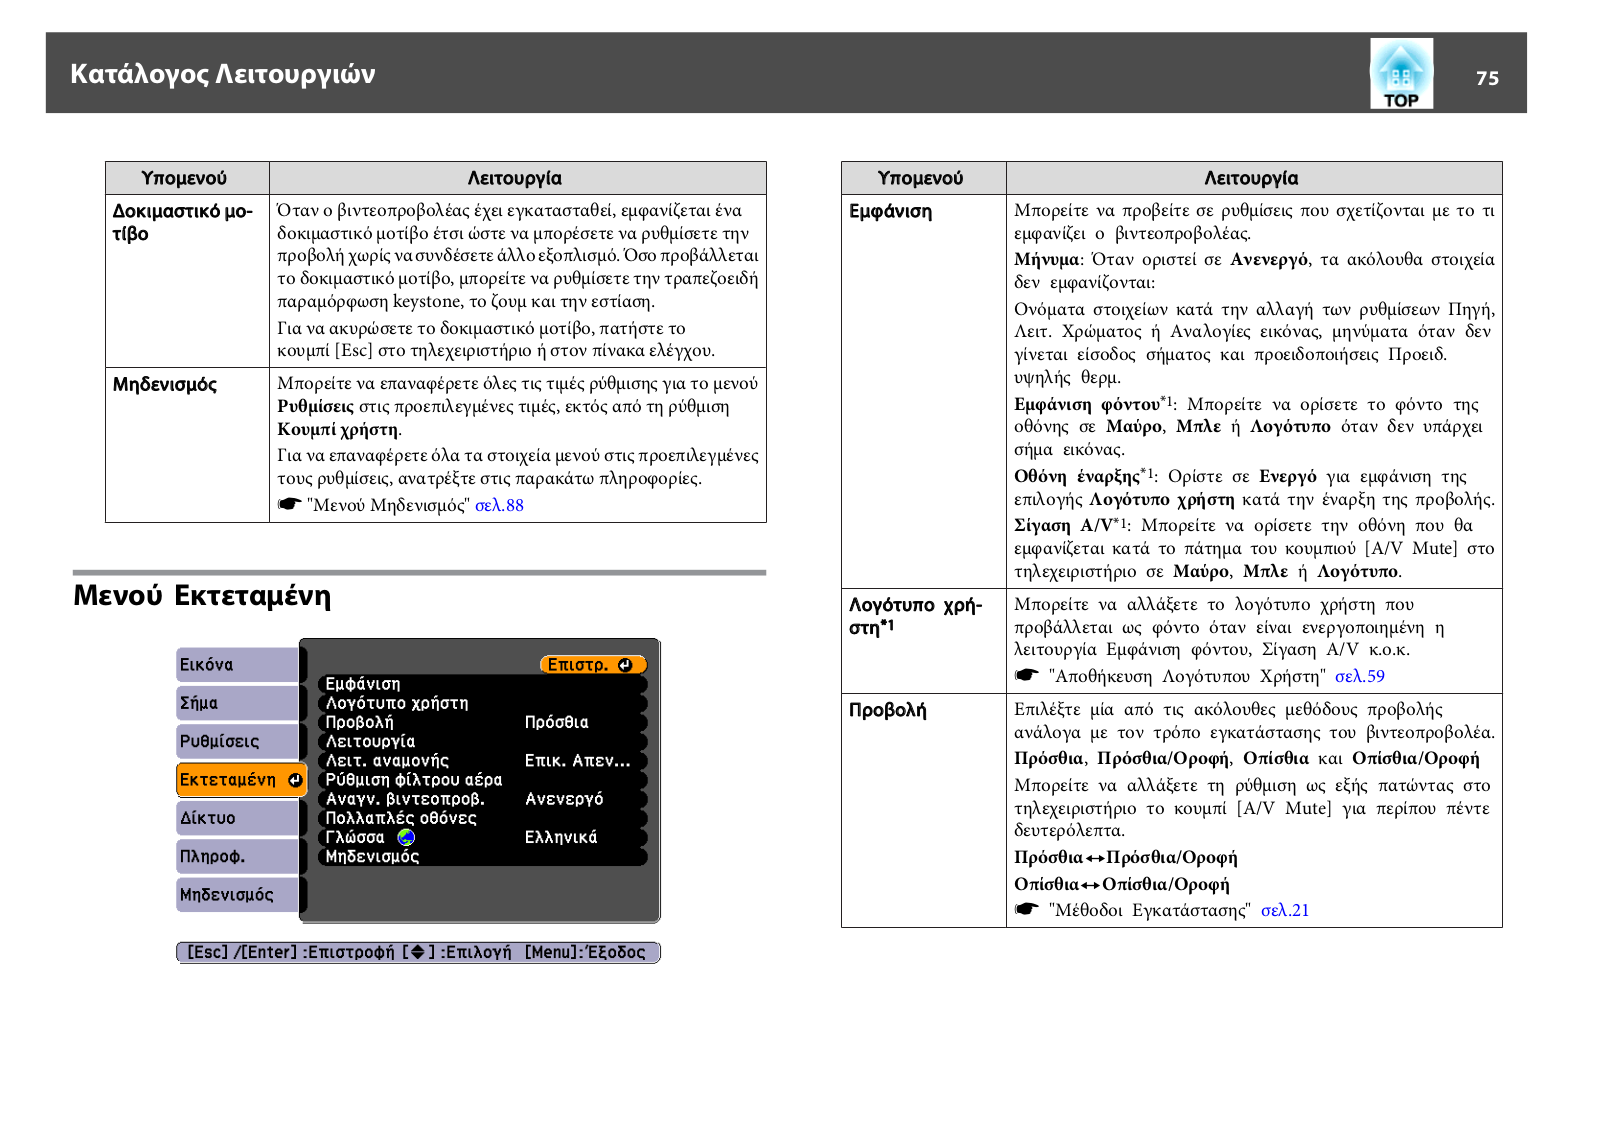The image size is (1600, 1132).
Task: Choose the Λειτ. αναμονής menu entry
Action: [483, 760]
